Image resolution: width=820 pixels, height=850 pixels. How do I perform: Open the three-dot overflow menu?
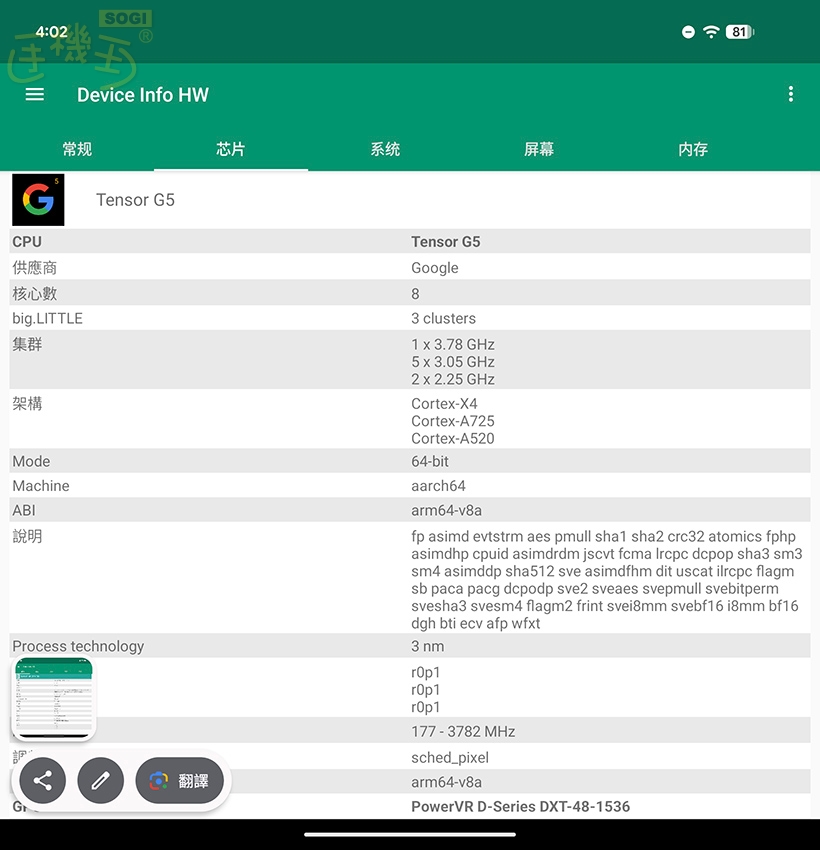click(x=790, y=94)
